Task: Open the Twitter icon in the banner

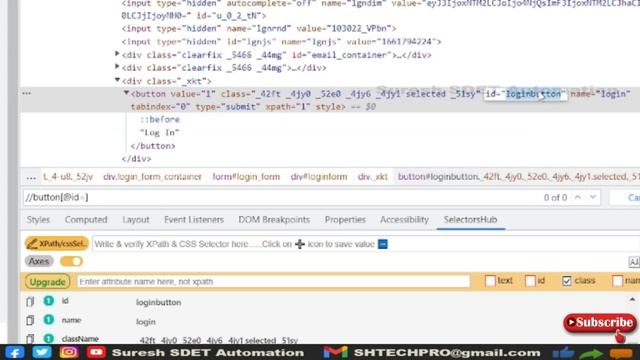Action: pos(42,352)
